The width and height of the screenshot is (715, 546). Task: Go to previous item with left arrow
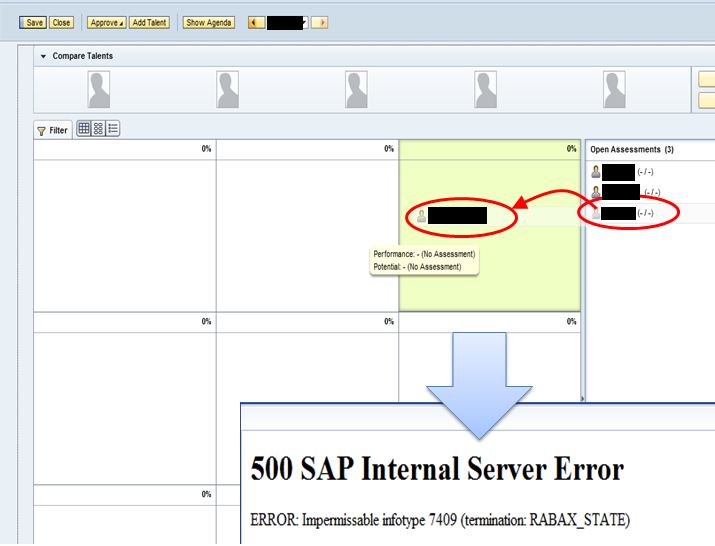[x=256, y=22]
